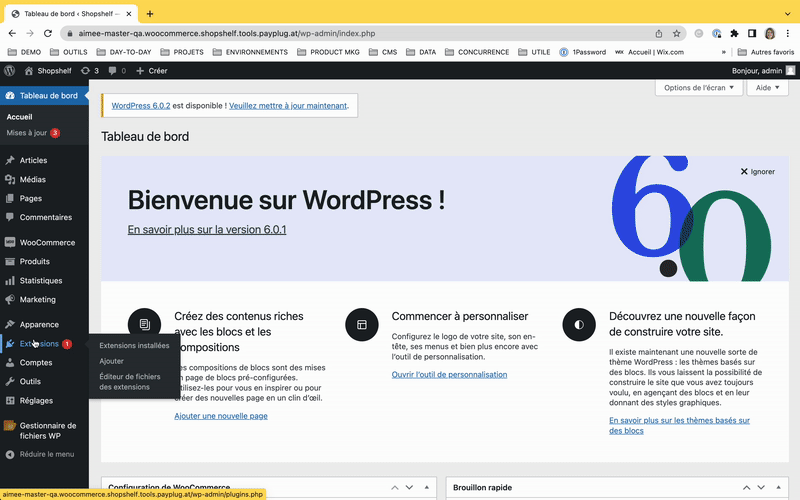Click the share page icon in address bar
Screen dimensions: 800x500
[x=659, y=34]
